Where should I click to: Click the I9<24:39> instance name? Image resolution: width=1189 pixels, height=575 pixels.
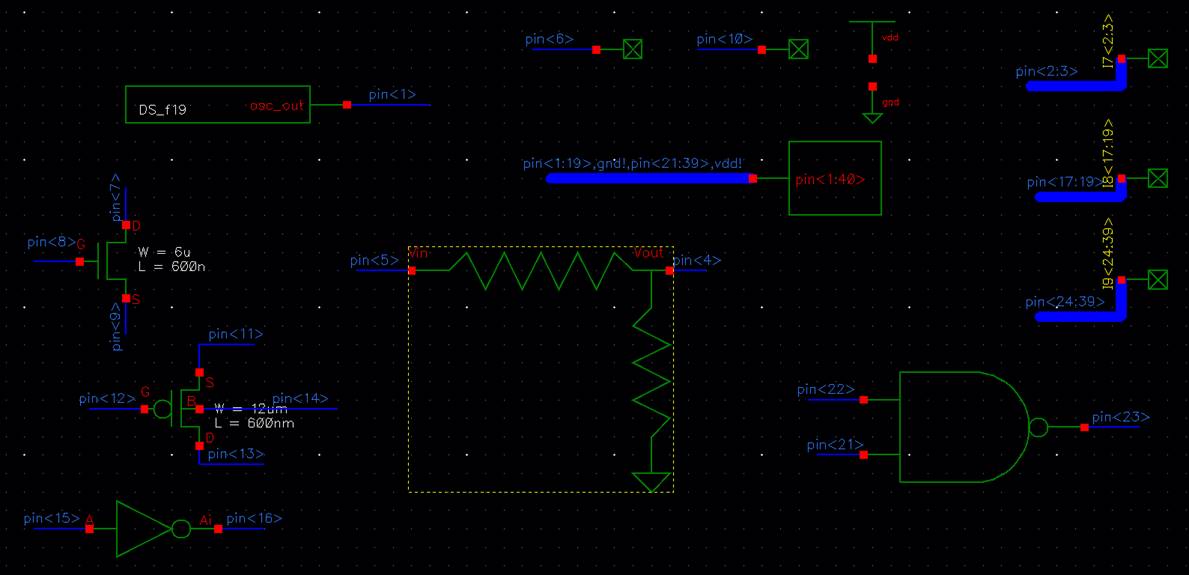click(1108, 255)
